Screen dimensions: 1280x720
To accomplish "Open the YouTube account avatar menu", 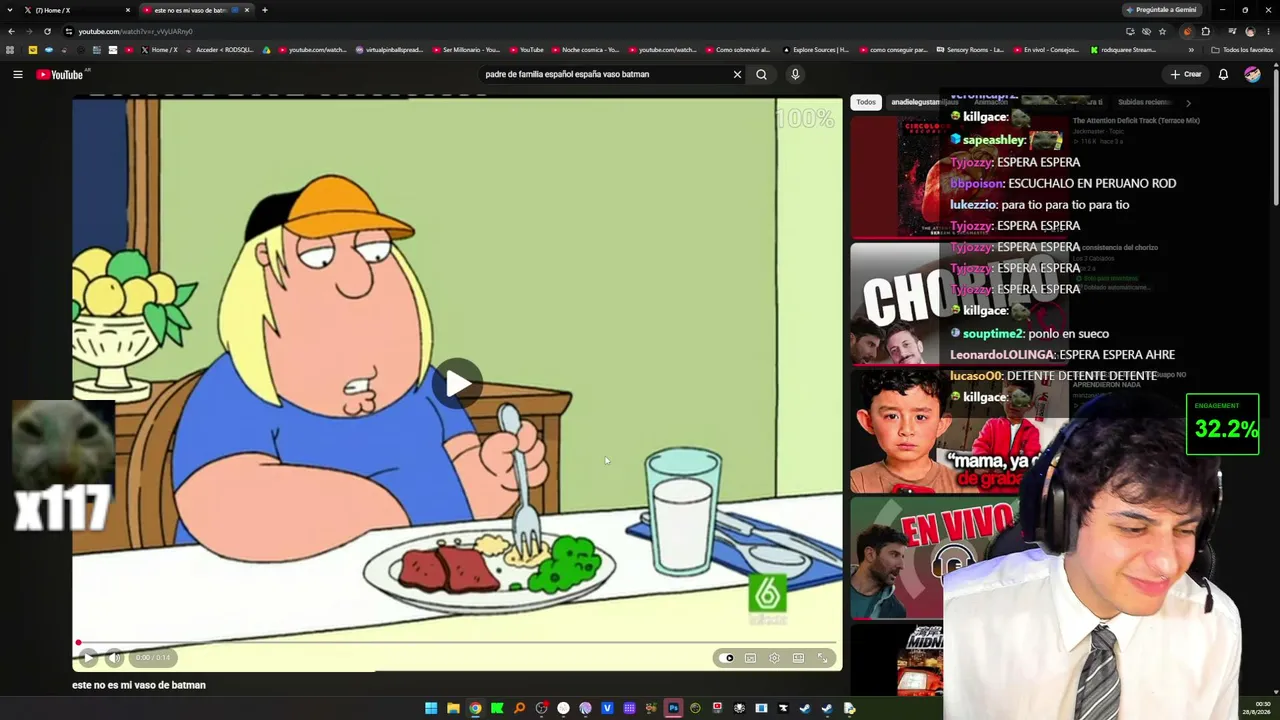I will tap(1252, 74).
